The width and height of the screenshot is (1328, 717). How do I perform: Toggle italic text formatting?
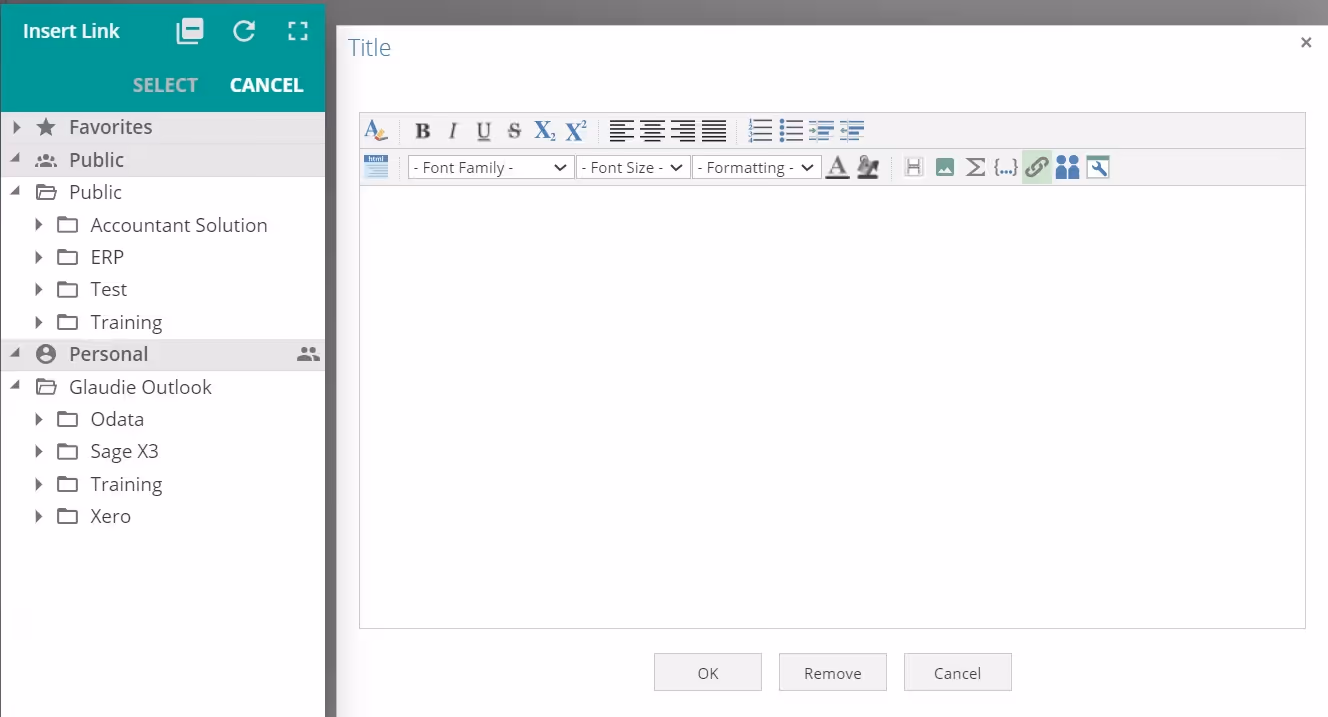tap(453, 131)
